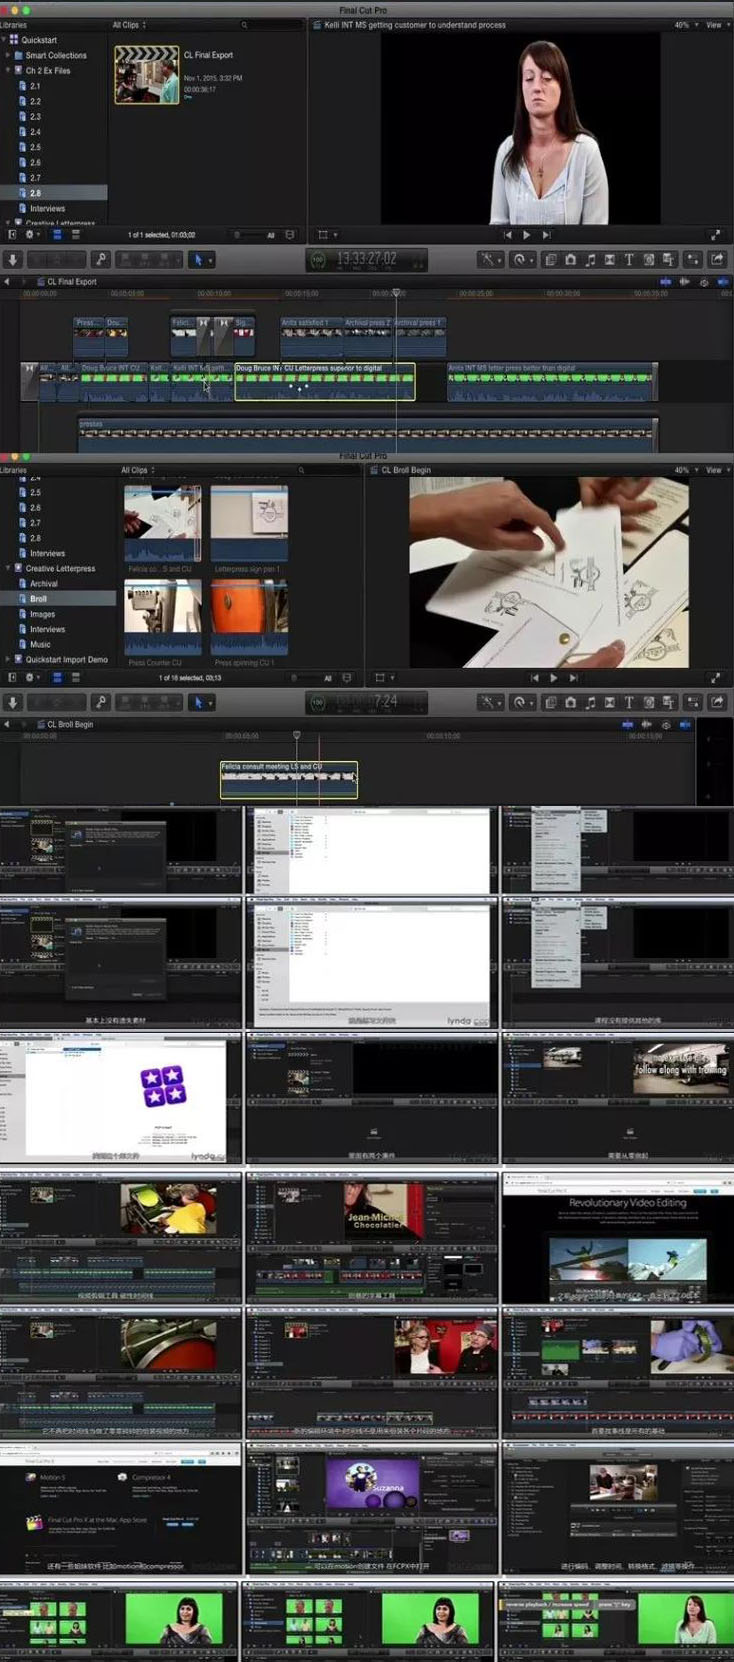Click the Felicia consult clip thumbnail in browser
734x1662 pixels.
pyautogui.click(x=162, y=523)
